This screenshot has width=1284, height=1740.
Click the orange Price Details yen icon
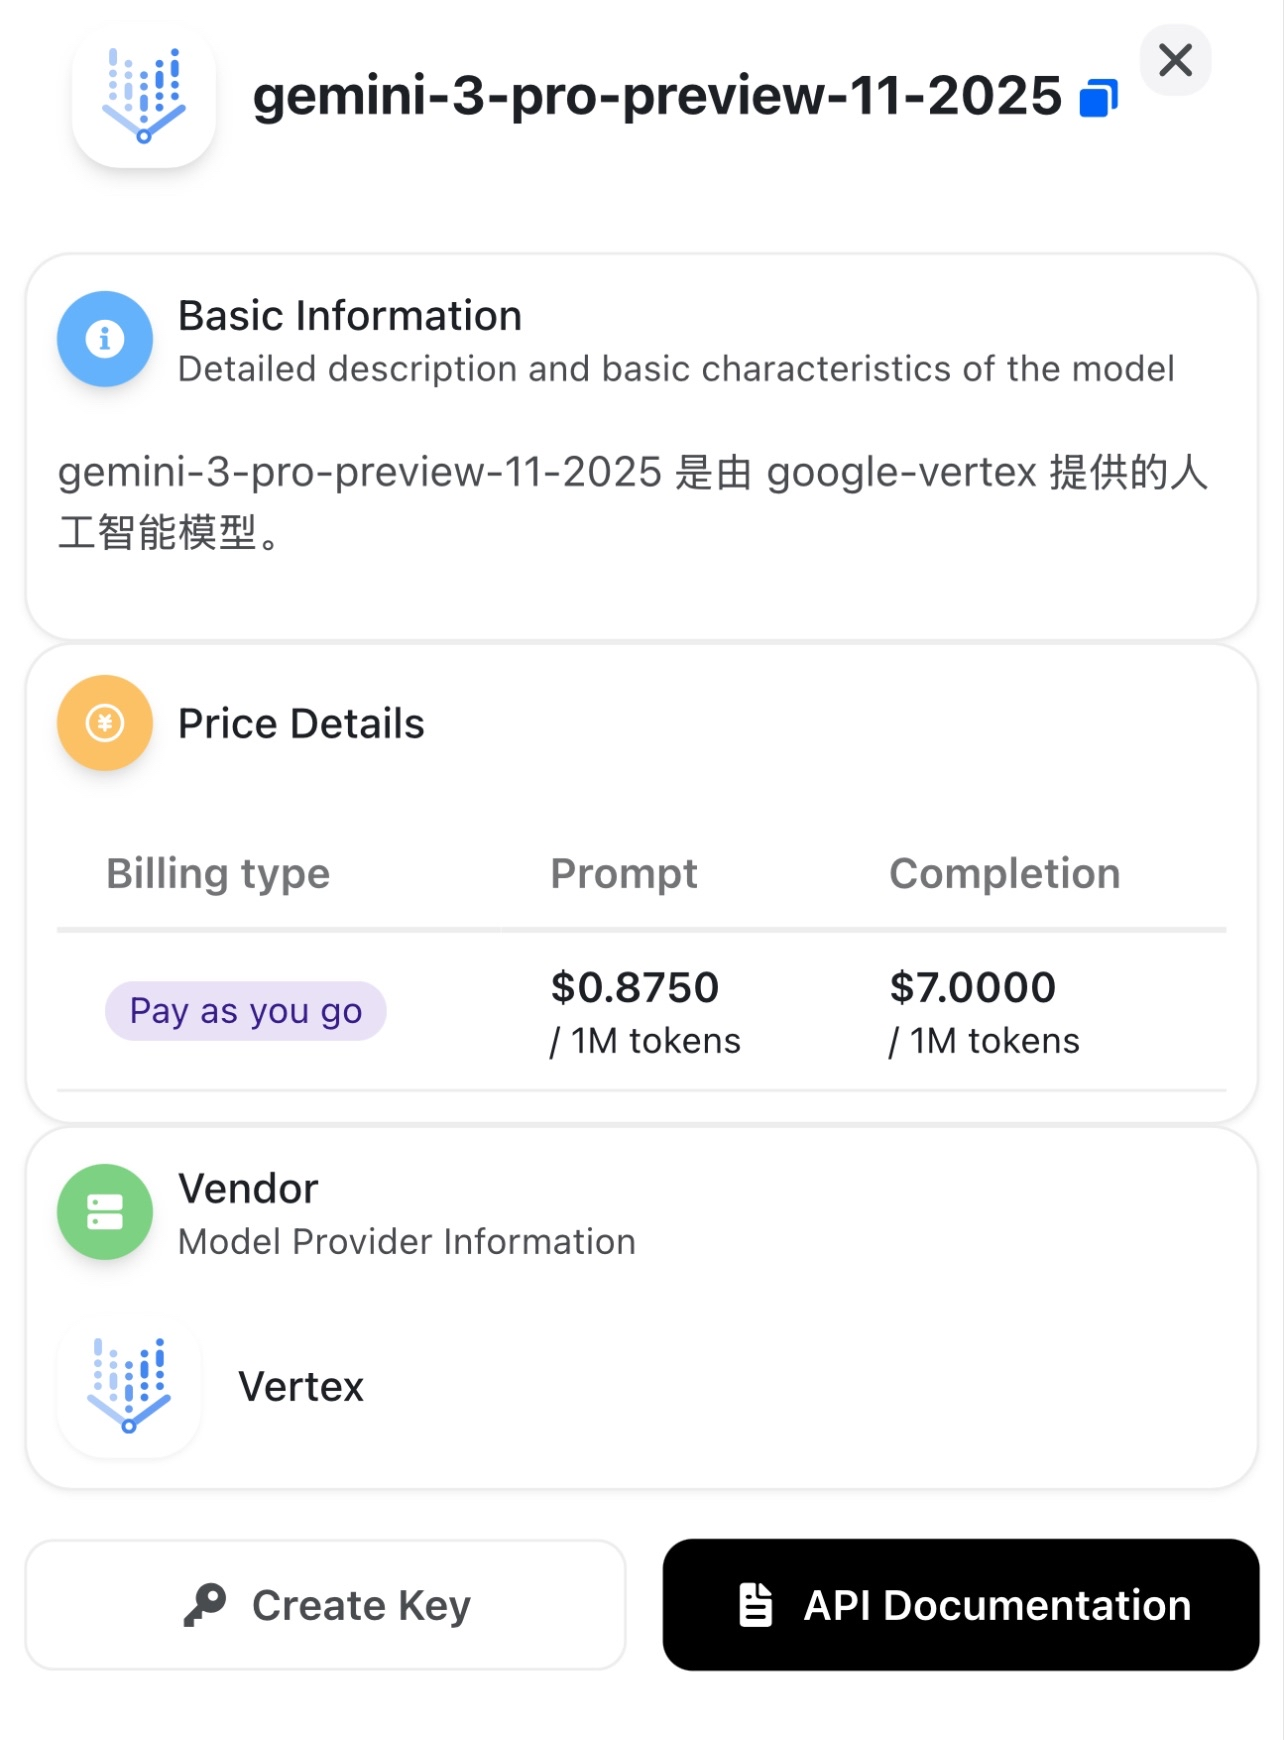pos(105,723)
